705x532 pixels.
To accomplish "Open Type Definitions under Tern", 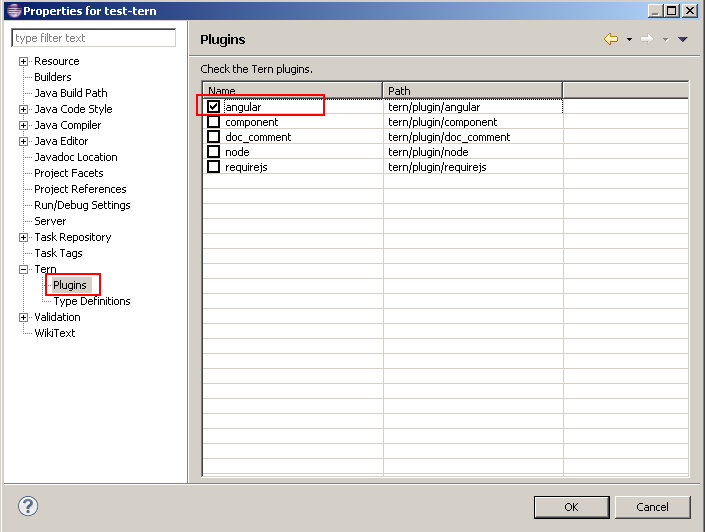I will [x=92, y=301].
